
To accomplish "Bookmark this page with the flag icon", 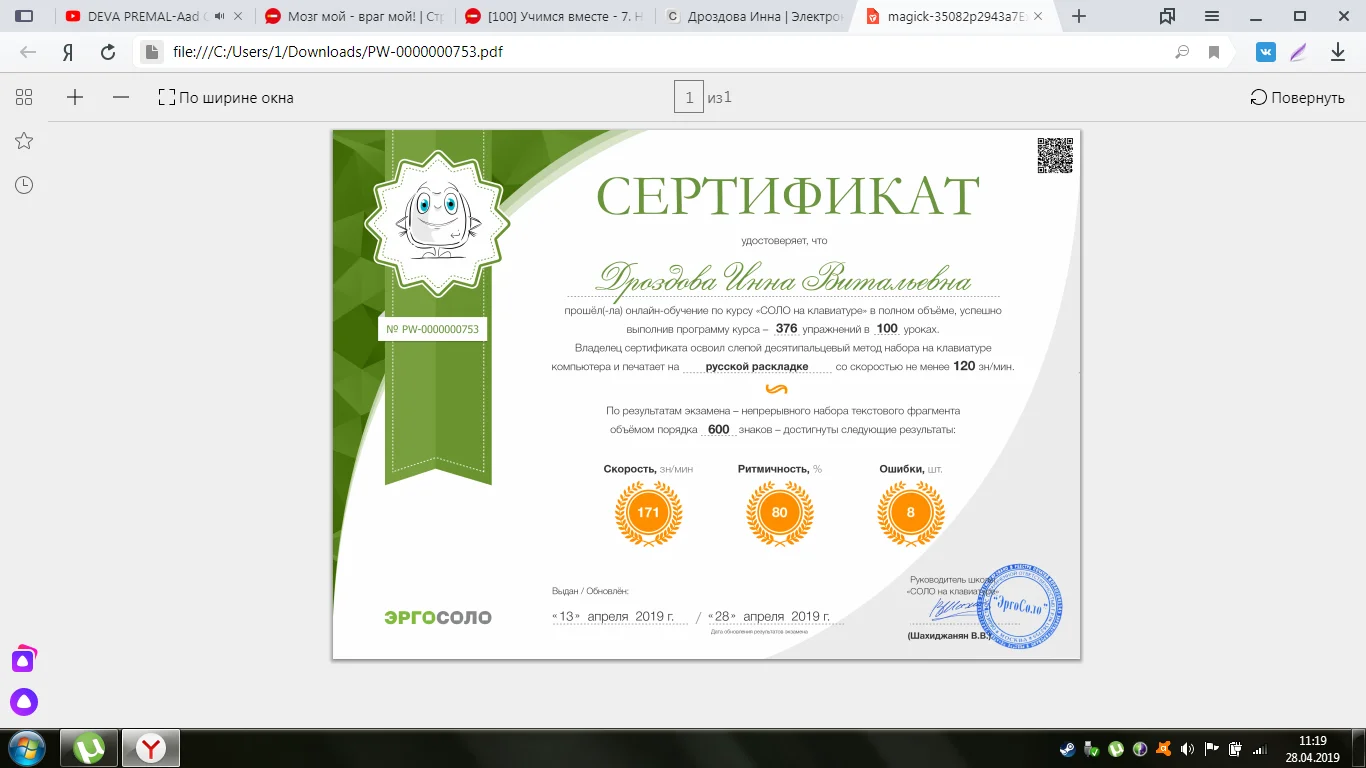I will [x=1214, y=52].
